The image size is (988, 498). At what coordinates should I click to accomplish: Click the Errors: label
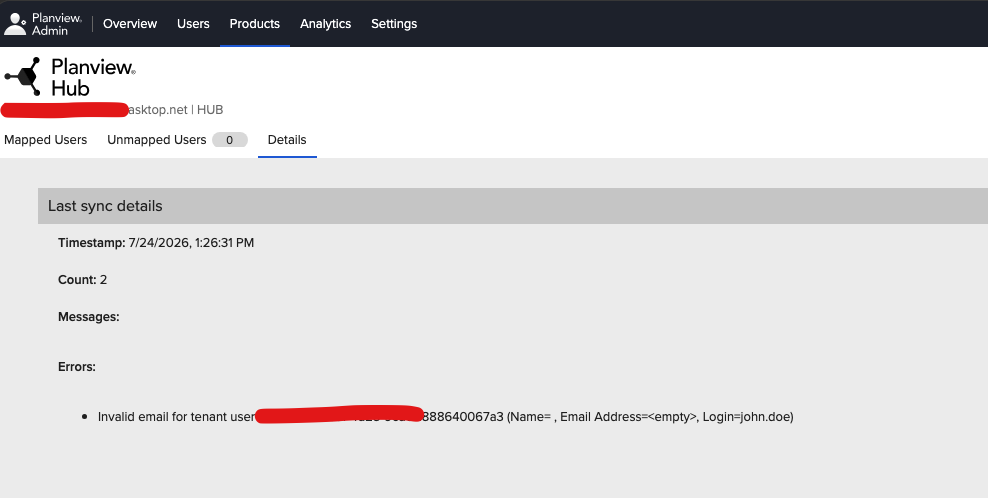pyautogui.click(x=77, y=367)
